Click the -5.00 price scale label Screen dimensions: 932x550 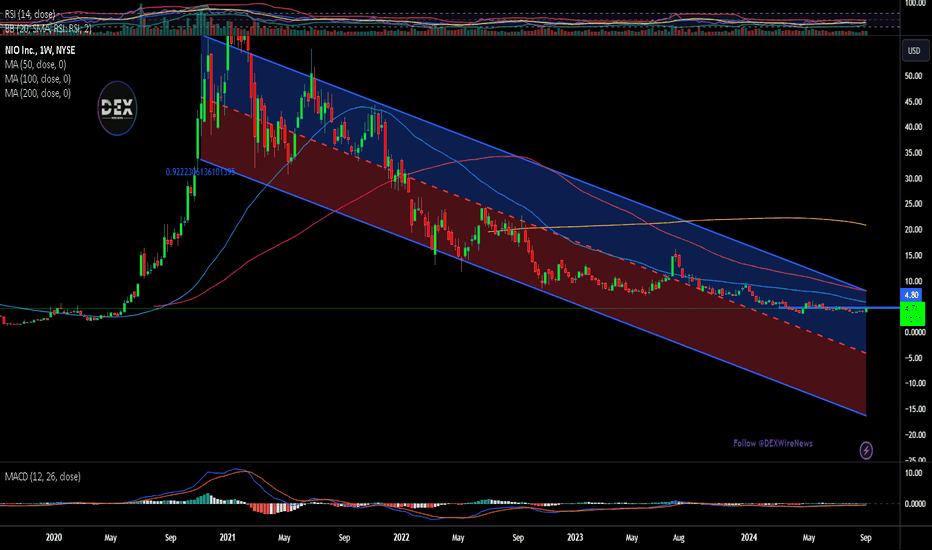(914, 358)
